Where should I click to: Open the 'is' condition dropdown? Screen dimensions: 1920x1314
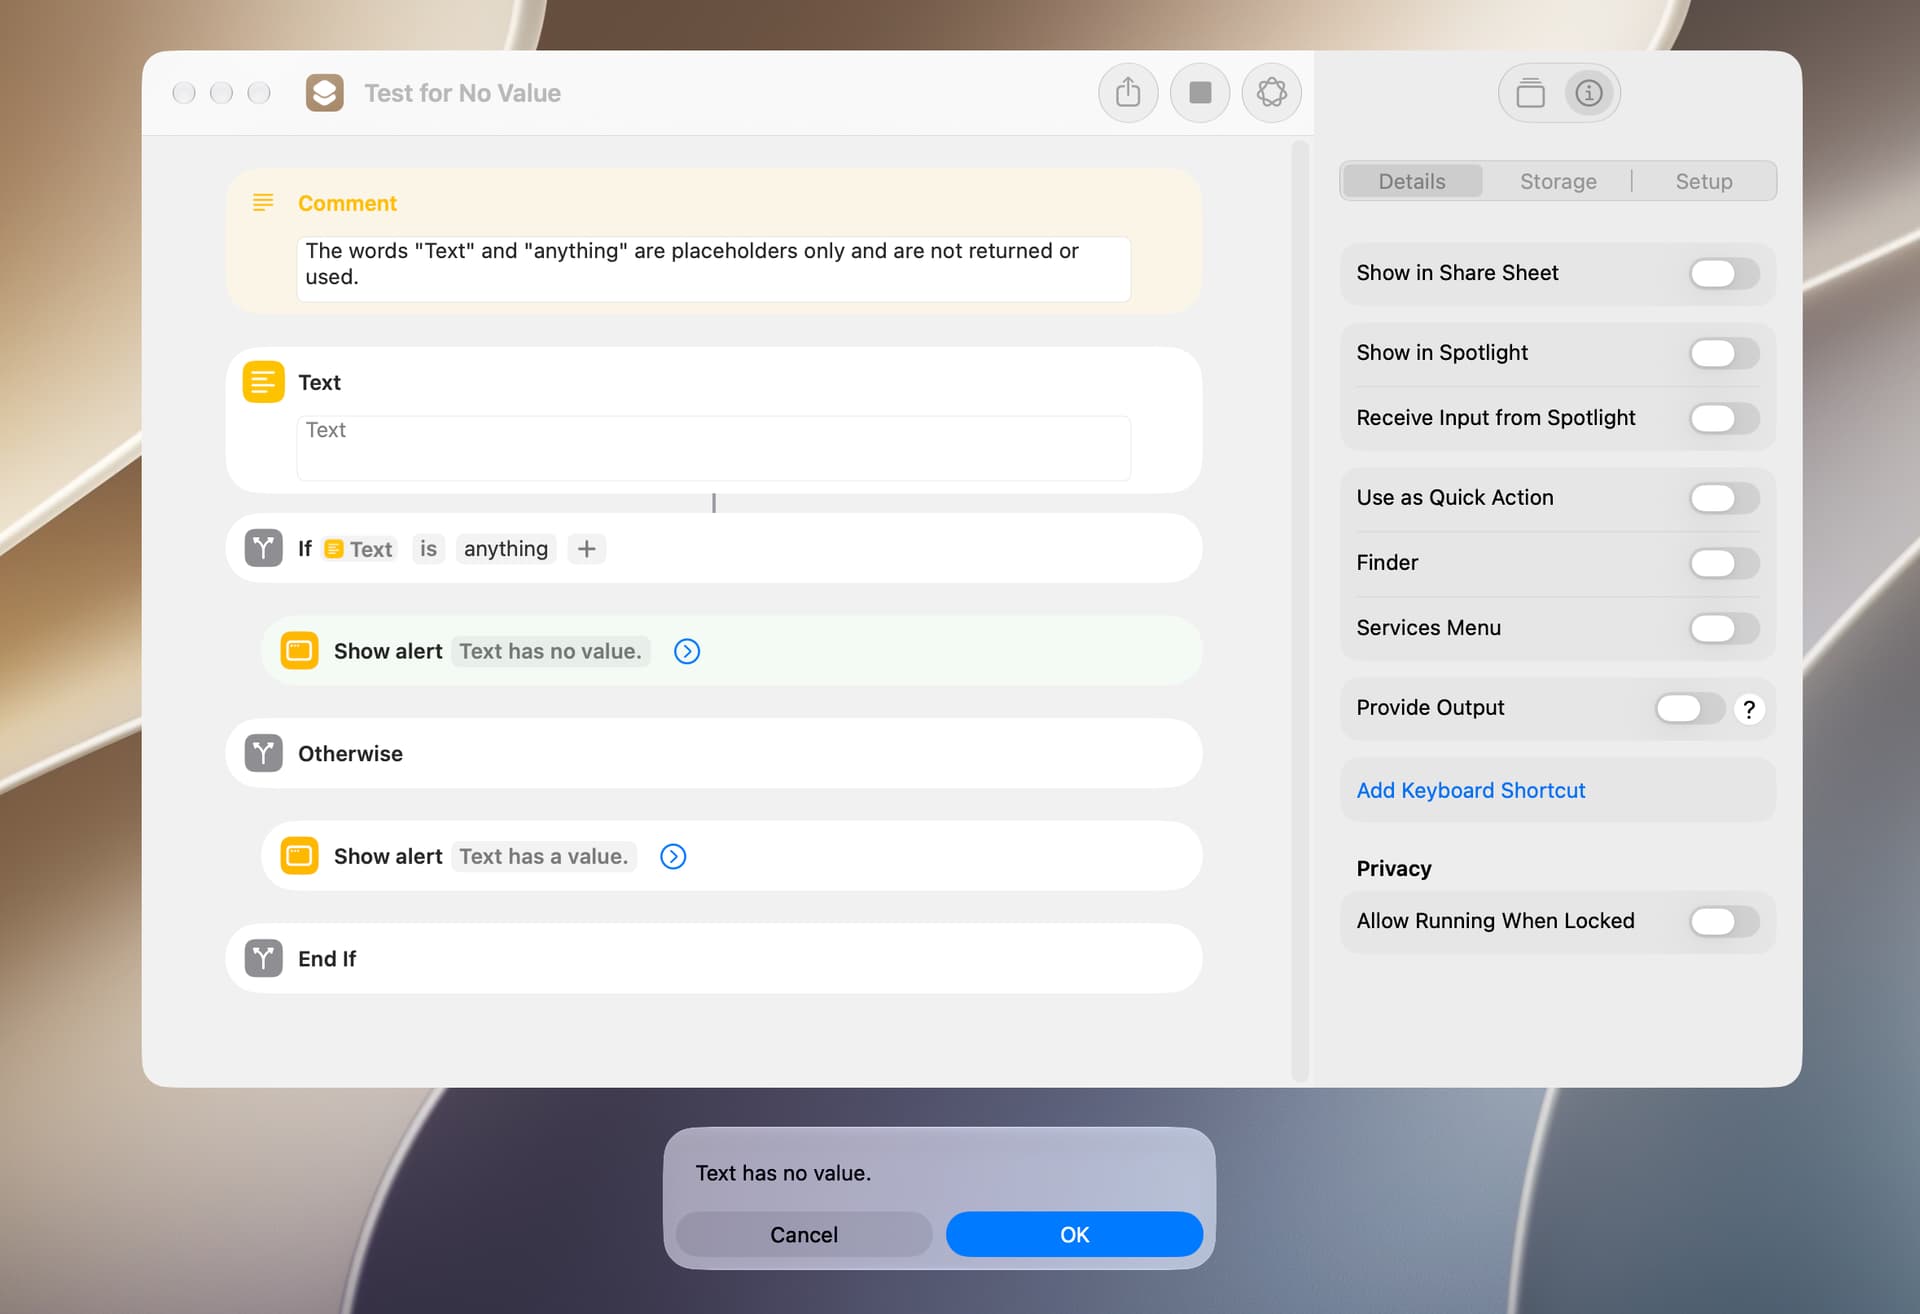pyautogui.click(x=428, y=549)
